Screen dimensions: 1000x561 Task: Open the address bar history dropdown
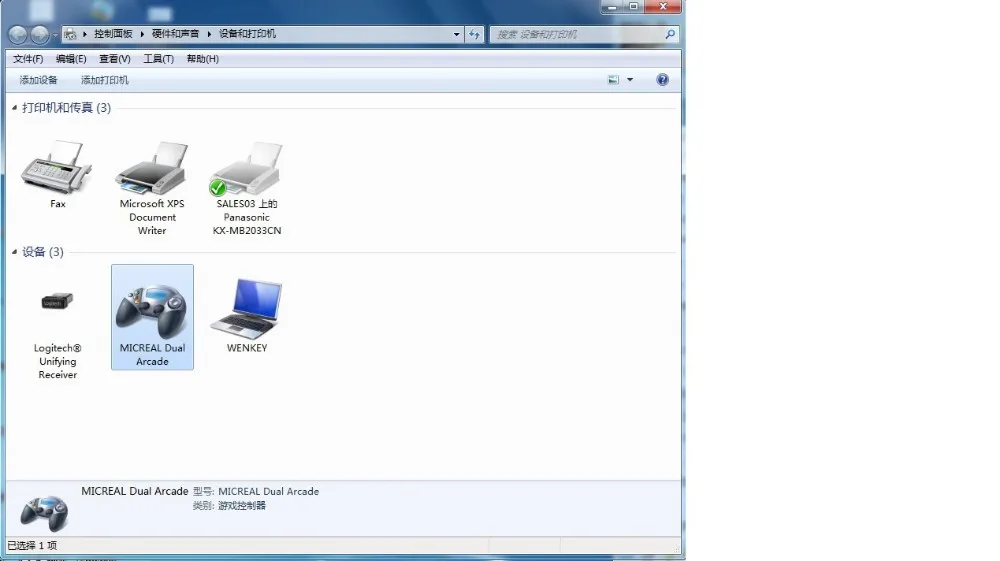pos(457,34)
